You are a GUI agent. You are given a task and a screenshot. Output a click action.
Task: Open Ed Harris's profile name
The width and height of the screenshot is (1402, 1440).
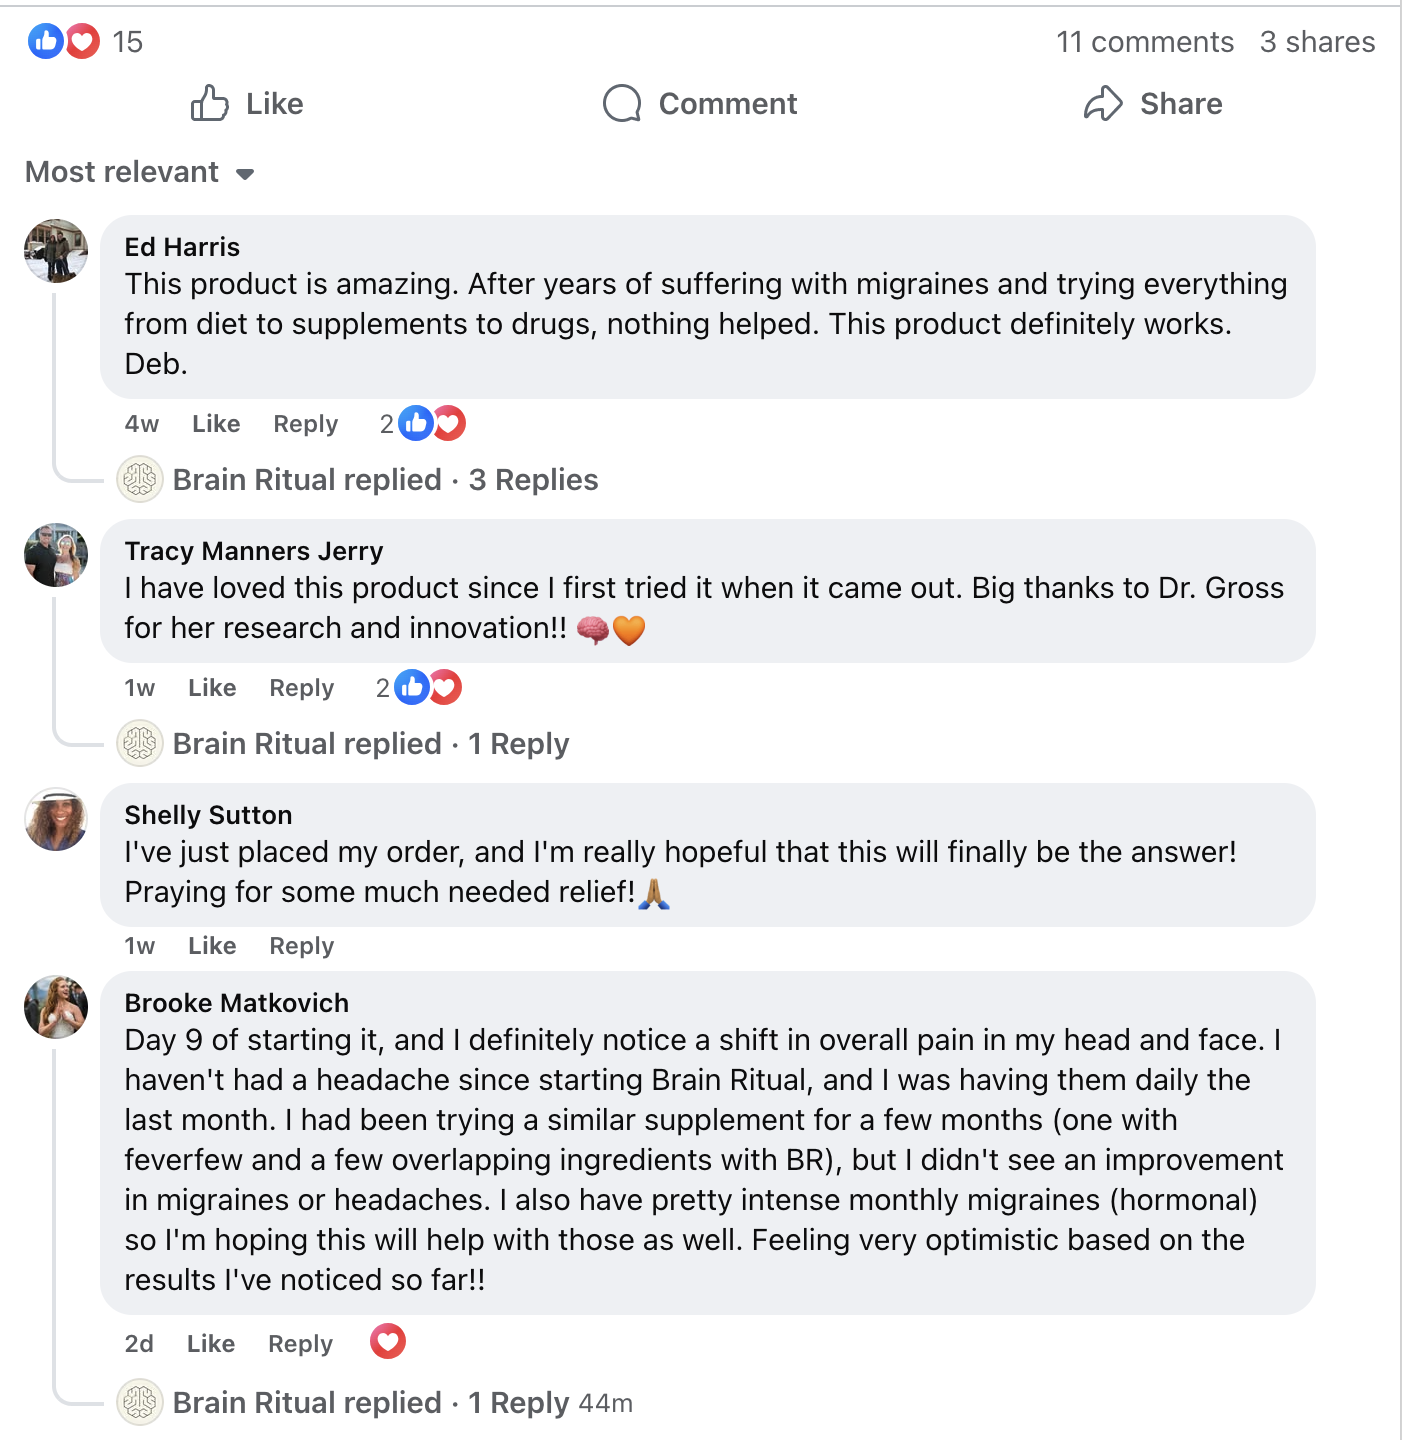click(182, 246)
